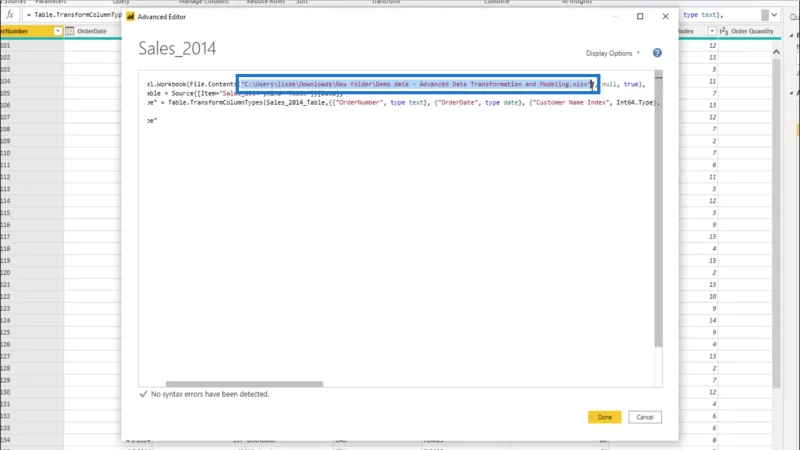Click the Order Quantity number type icon
Screen dimensions: 800x450
tap(723, 31)
